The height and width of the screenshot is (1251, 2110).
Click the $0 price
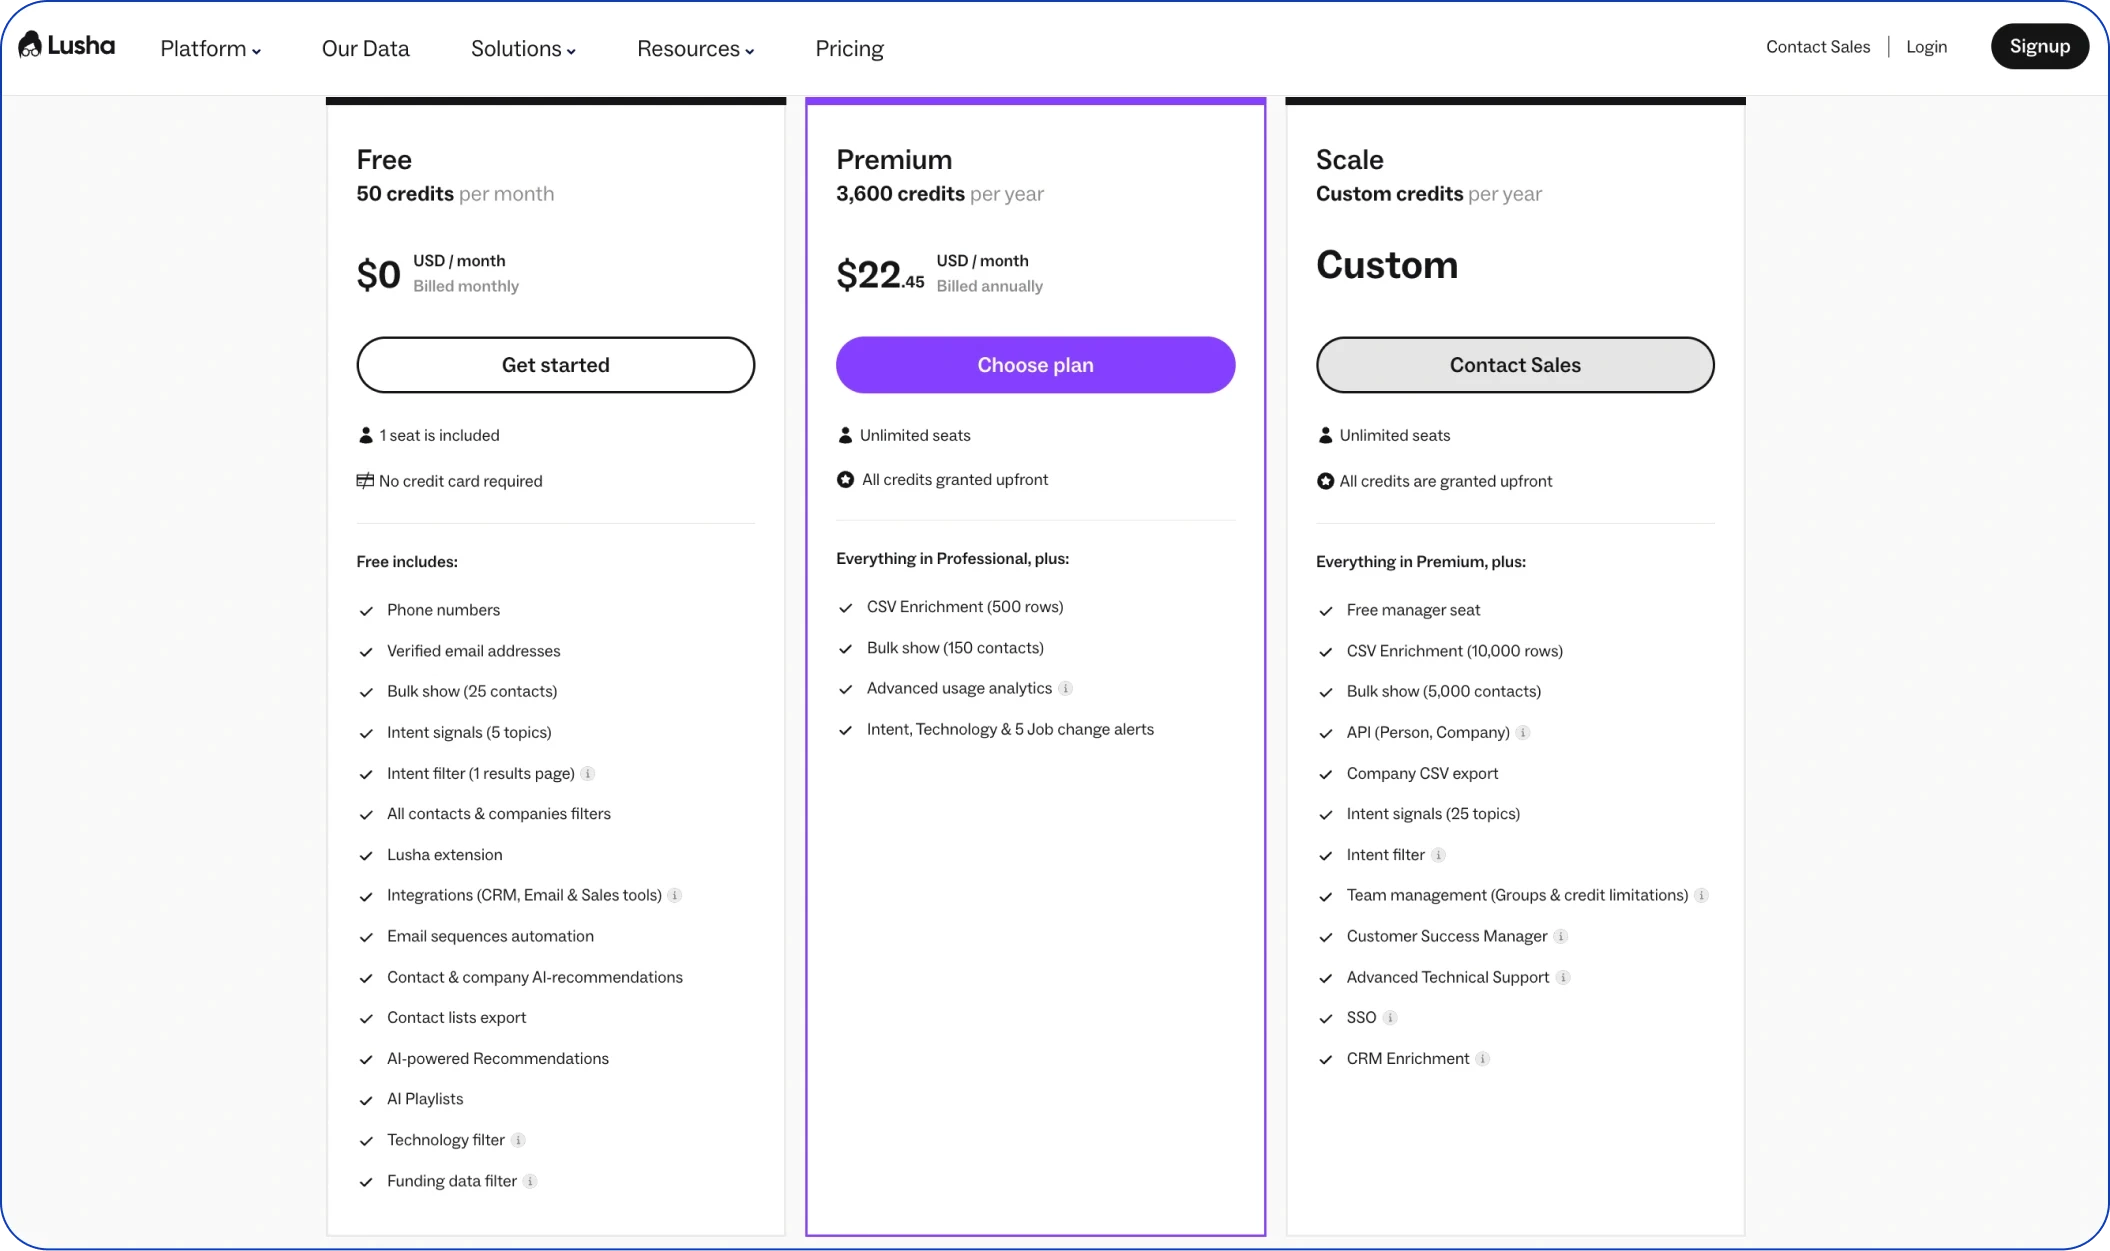click(x=379, y=274)
